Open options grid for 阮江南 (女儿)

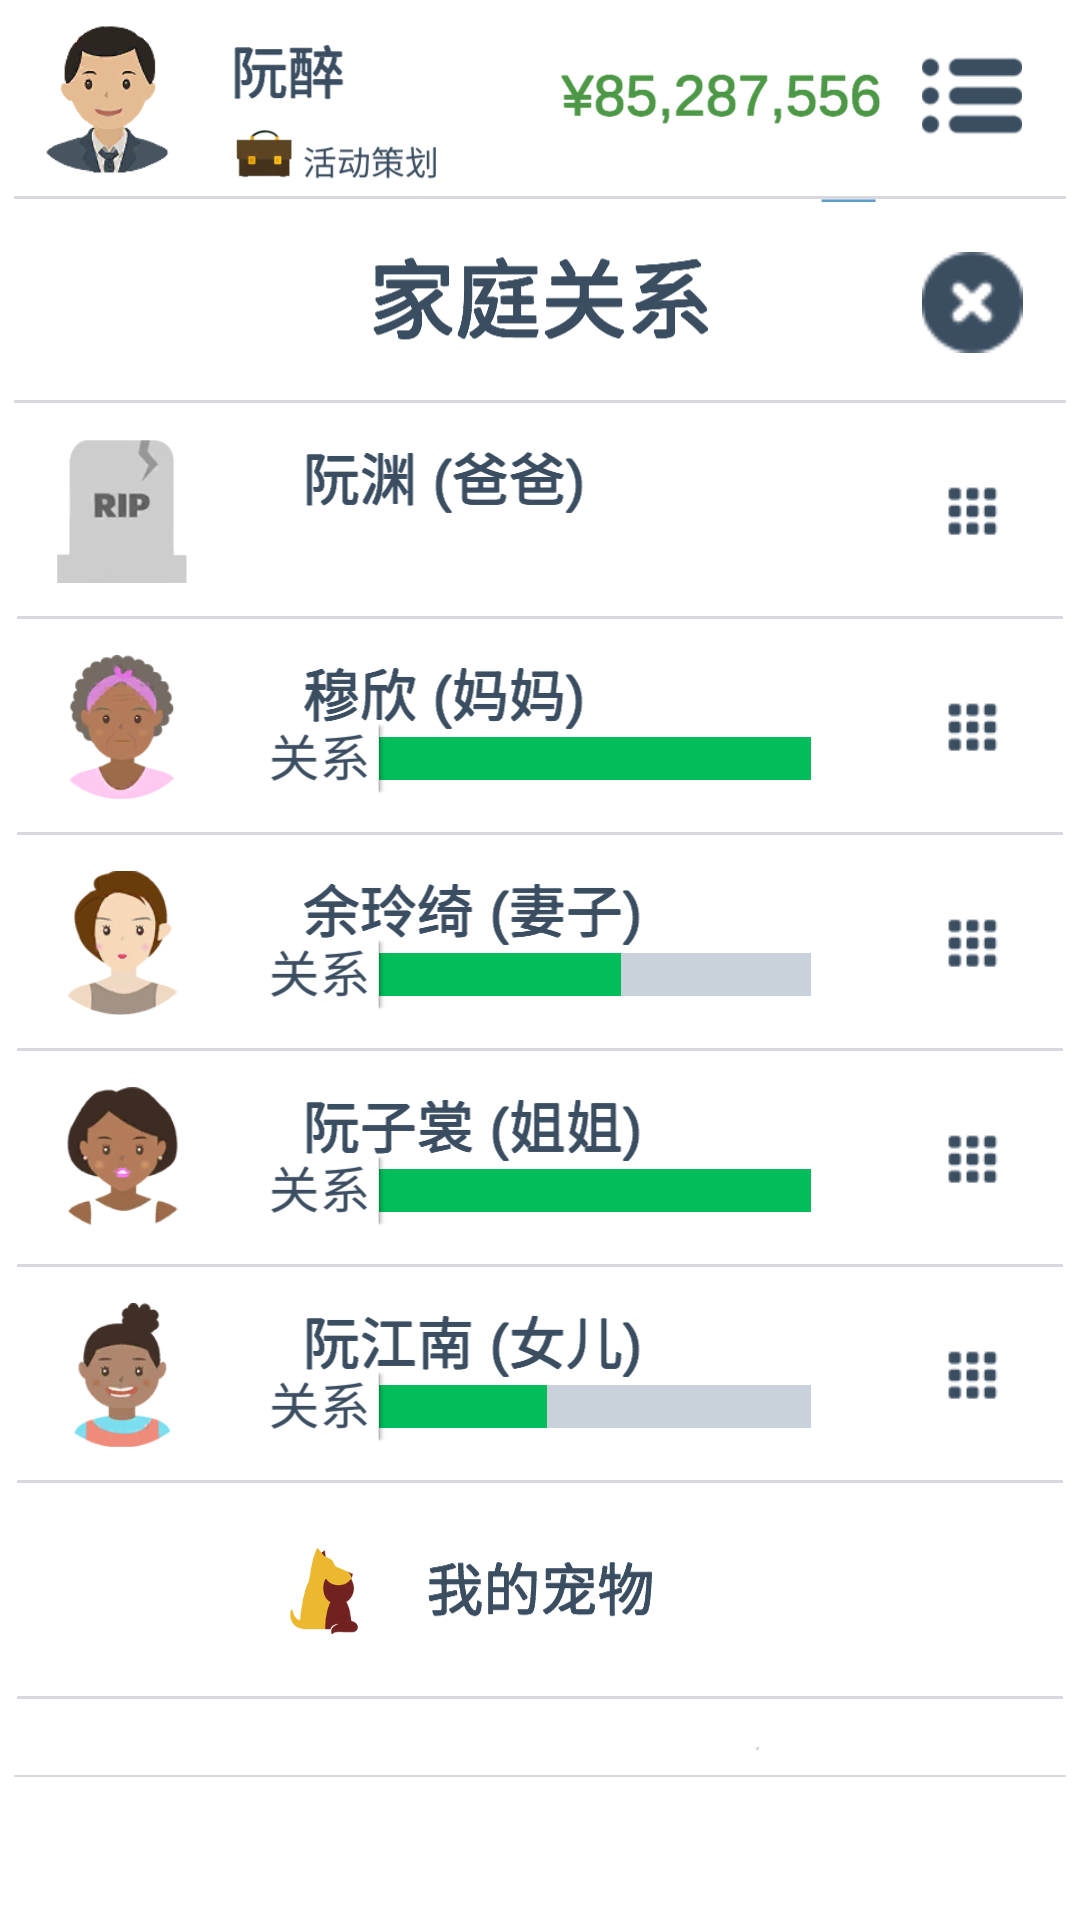(972, 1375)
